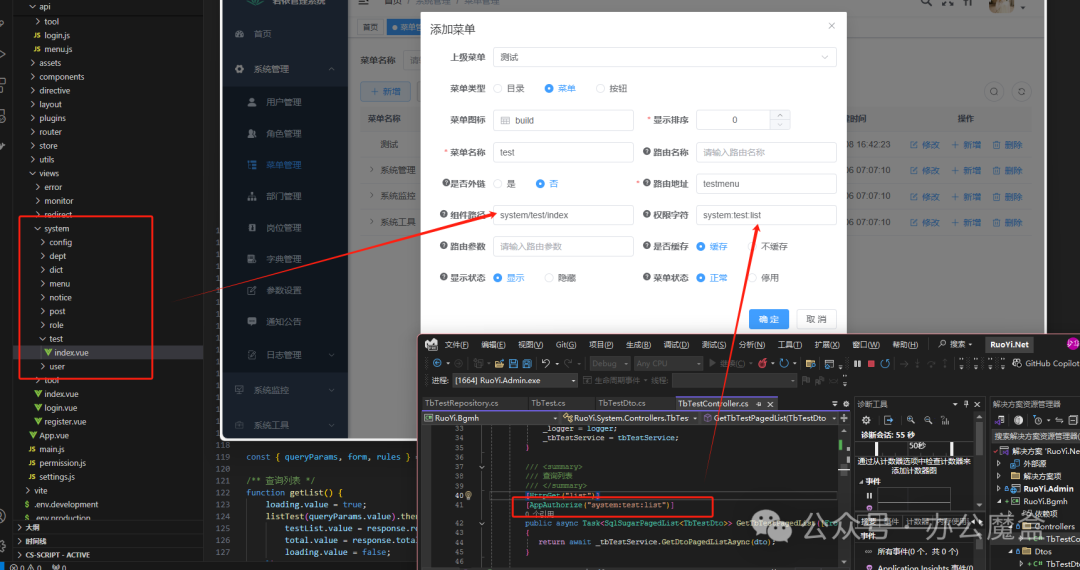Screen dimensions: 1080x570
Task: Click the restart debugging icon next to stop
Action: [x=885, y=363]
